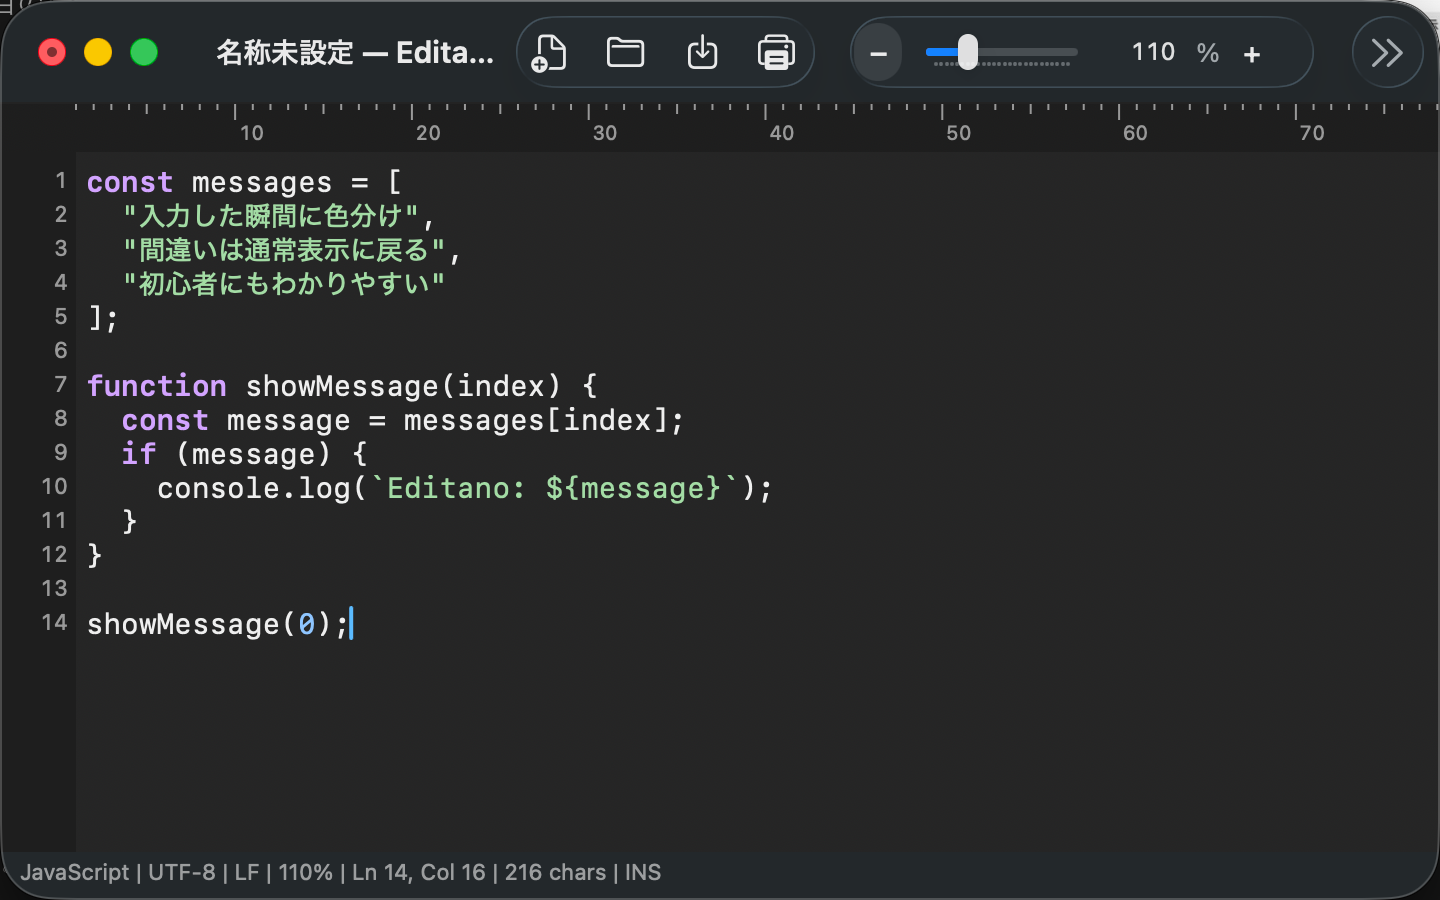Click the string "初心者にもわかりやすい"
This screenshot has height=900, width=1440.
284,284
